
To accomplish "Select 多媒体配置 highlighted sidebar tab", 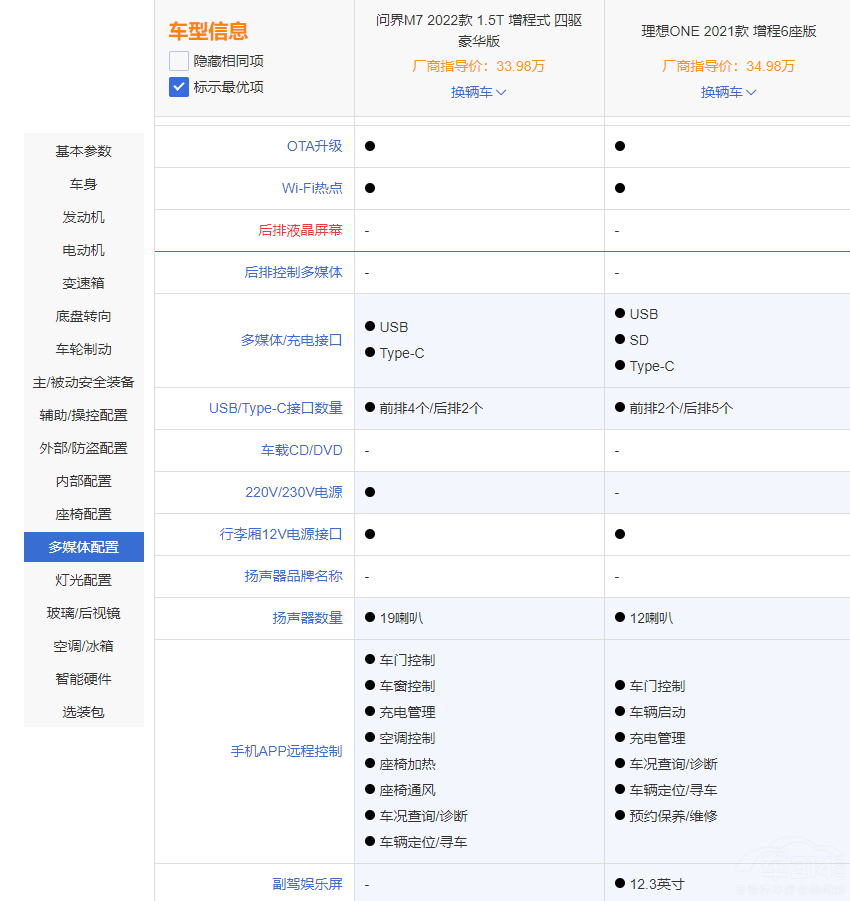I will point(84,547).
